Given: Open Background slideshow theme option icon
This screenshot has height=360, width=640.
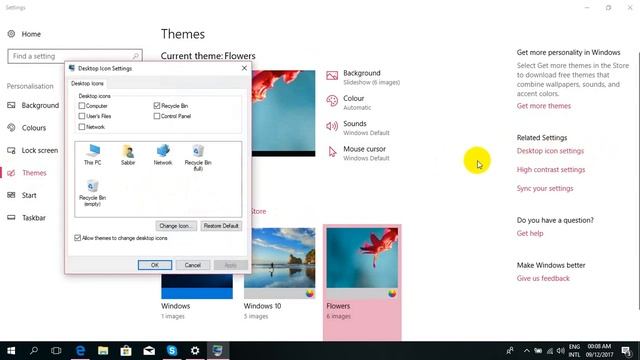Looking at the screenshot, I should pos(332,76).
